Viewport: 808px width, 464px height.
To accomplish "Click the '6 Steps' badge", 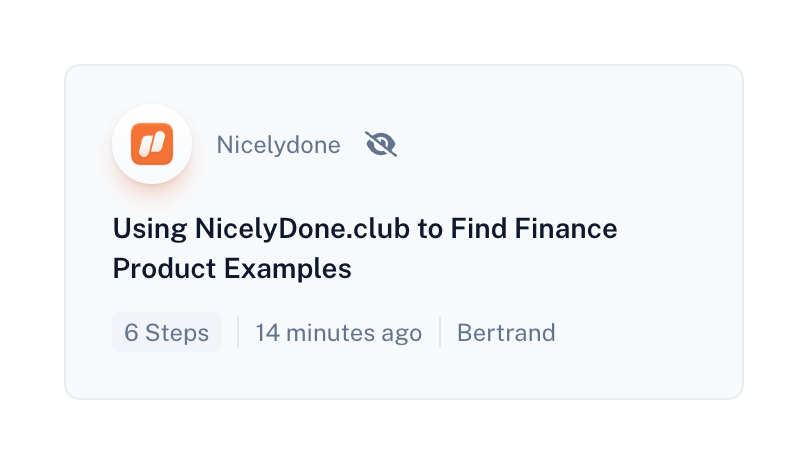I will pos(166,333).
